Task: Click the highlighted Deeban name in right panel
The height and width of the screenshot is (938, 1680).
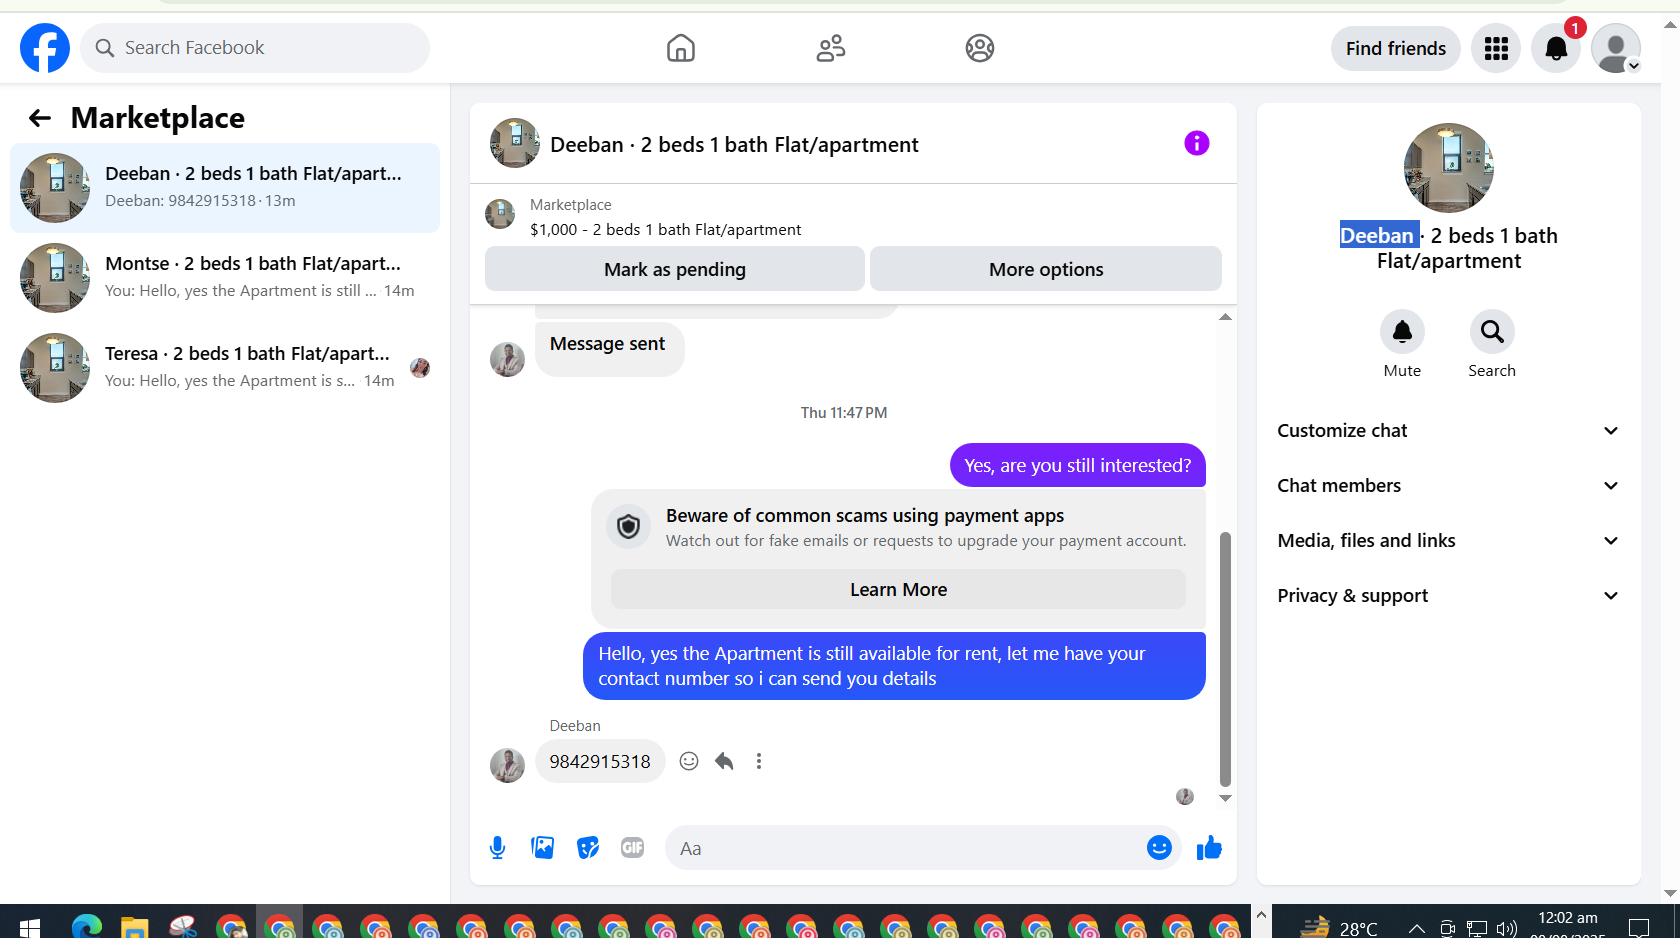Action: point(1378,235)
